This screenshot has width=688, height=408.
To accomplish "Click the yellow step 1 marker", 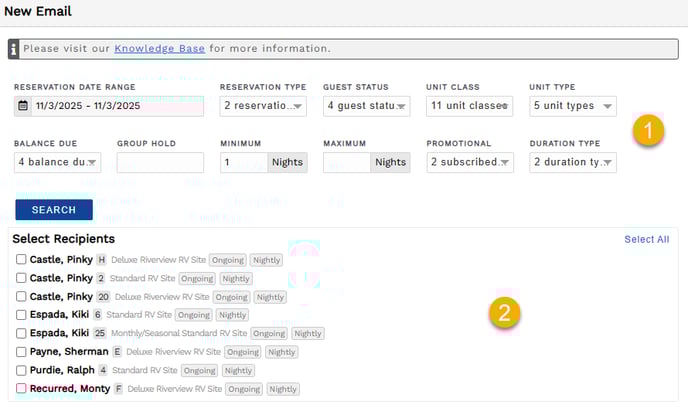I will click(x=649, y=130).
